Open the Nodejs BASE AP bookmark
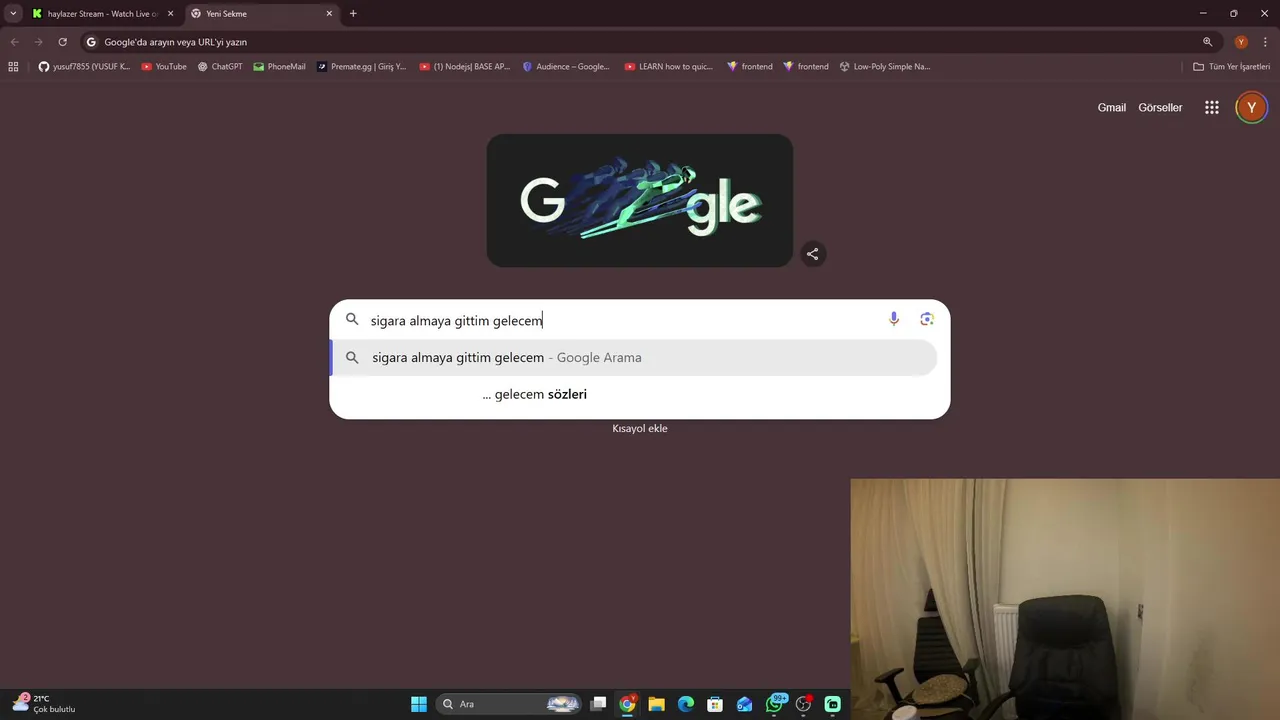The height and width of the screenshot is (720, 1280). click(465, 67)
